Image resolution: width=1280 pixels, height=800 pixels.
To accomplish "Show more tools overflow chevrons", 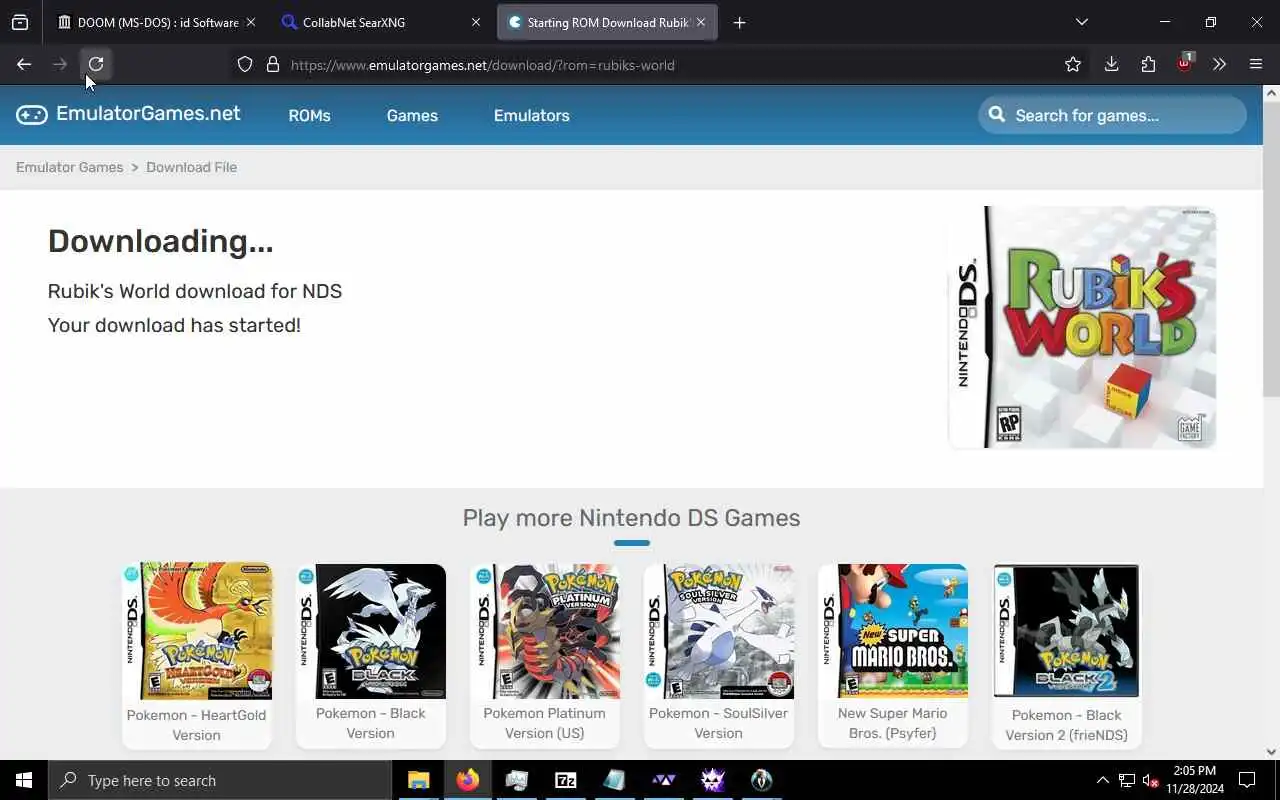I will tap(1219, 64).
